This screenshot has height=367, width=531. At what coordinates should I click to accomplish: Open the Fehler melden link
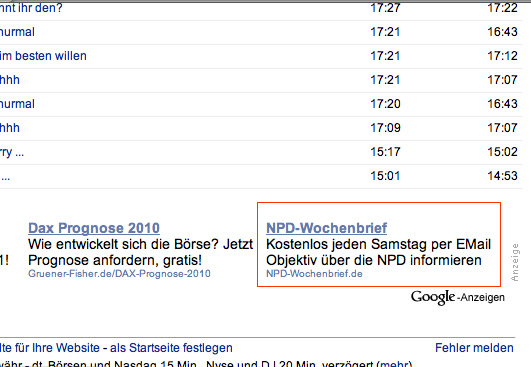[474, 348]
